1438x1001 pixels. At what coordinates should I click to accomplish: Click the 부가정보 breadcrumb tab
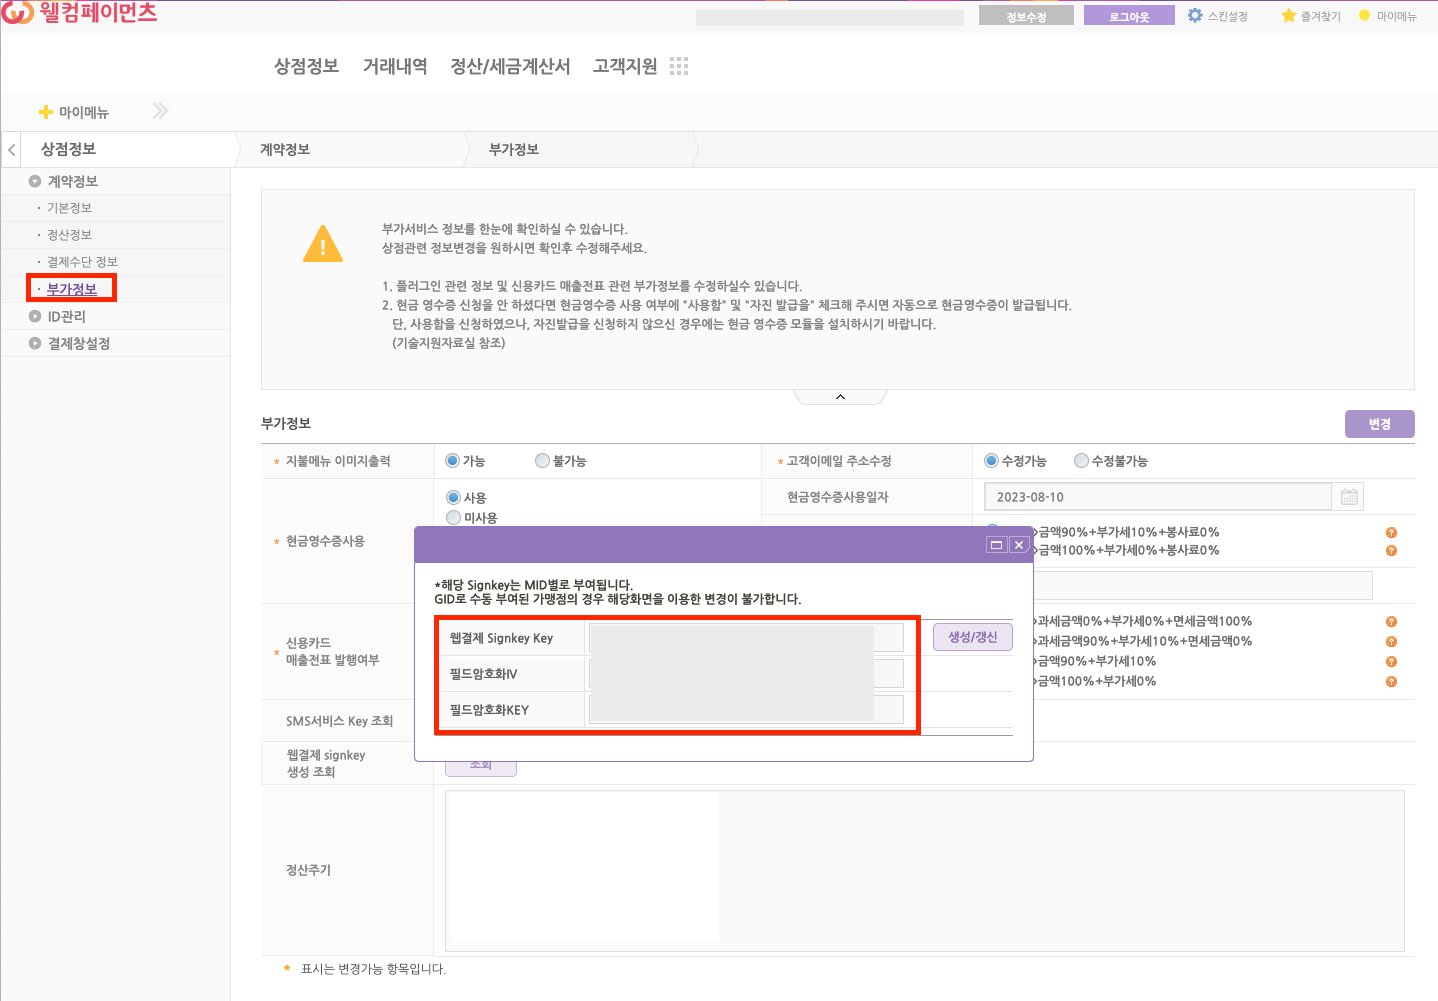coord(514,150)
